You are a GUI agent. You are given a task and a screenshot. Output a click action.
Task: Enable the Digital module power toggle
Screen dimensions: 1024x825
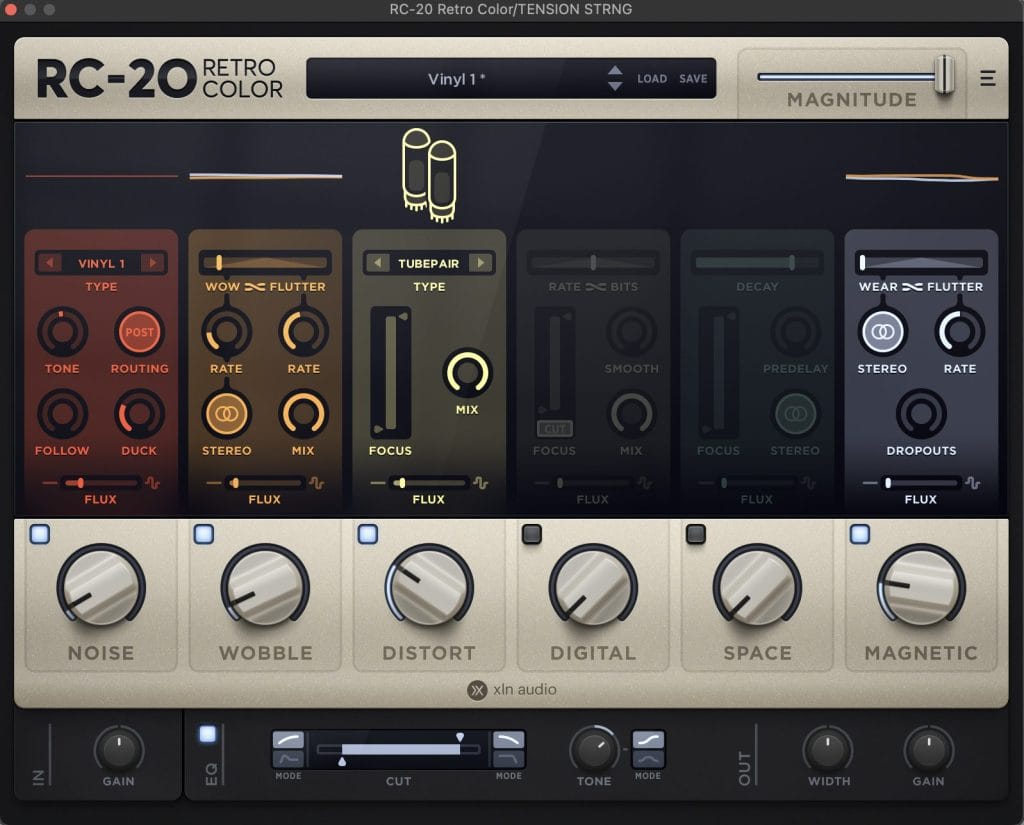[532, 534]
